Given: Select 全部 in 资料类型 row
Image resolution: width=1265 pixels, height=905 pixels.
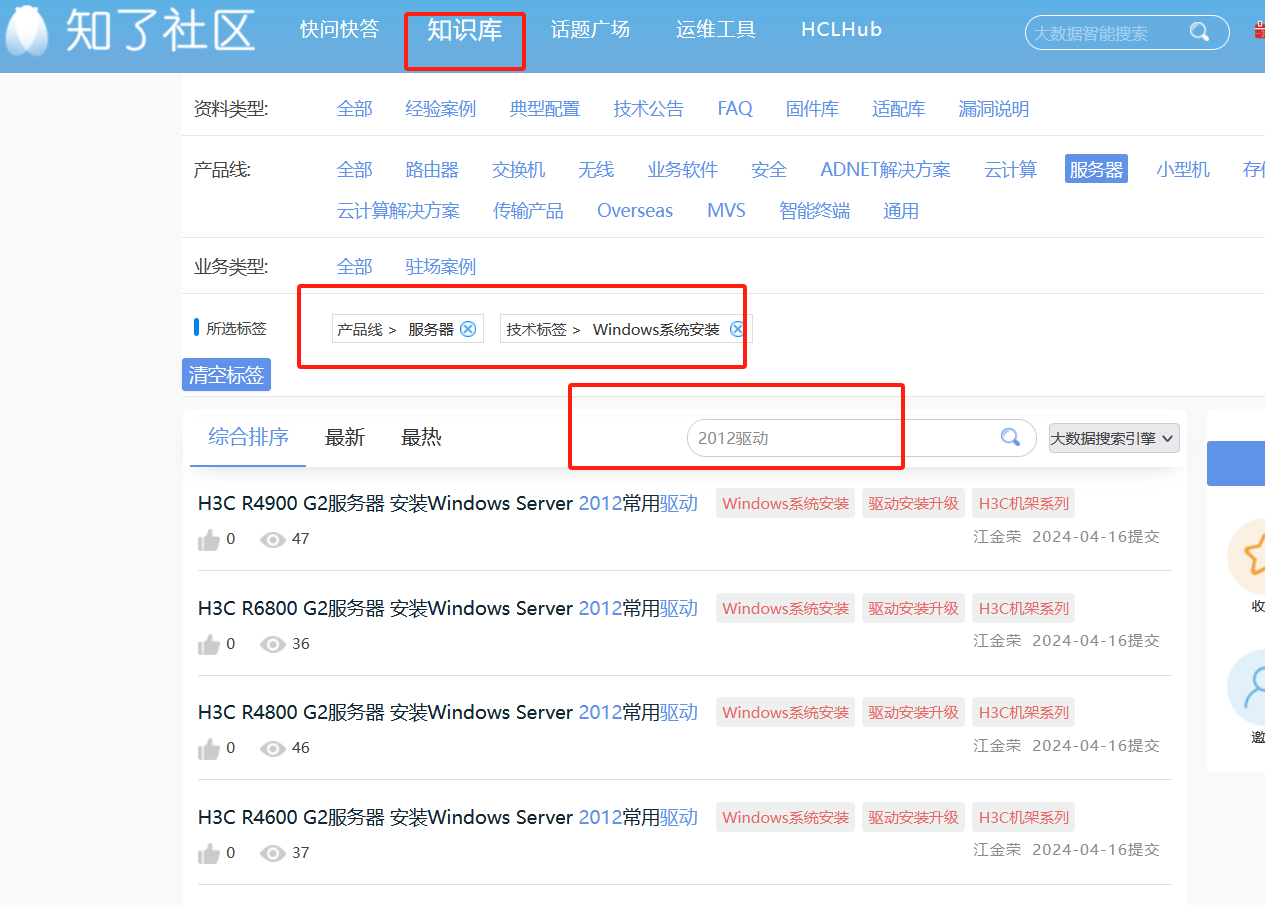Looking at the screenshot, I should coord(355,109).
